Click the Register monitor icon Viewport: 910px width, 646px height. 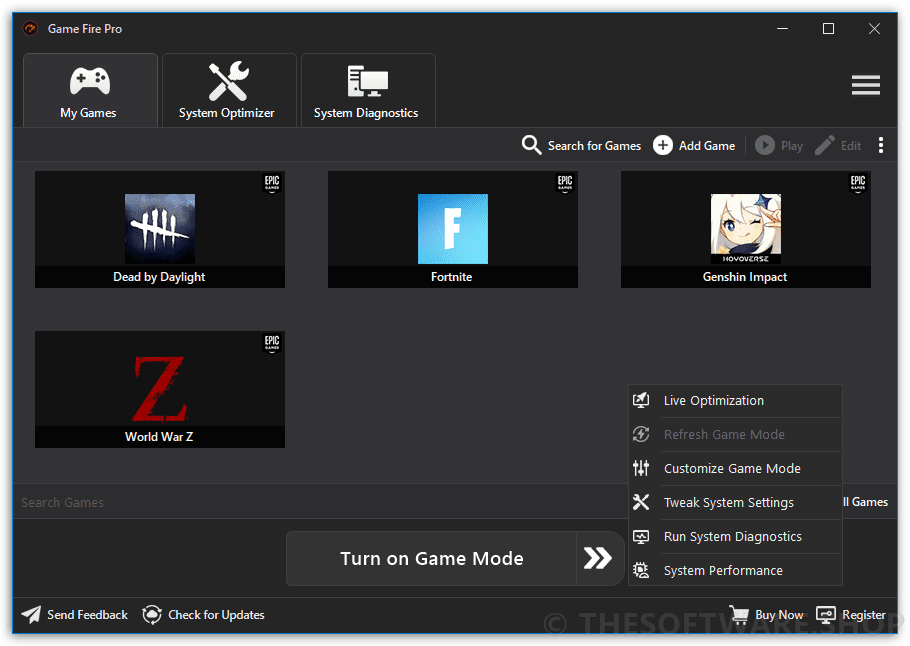tap(826, 614)
